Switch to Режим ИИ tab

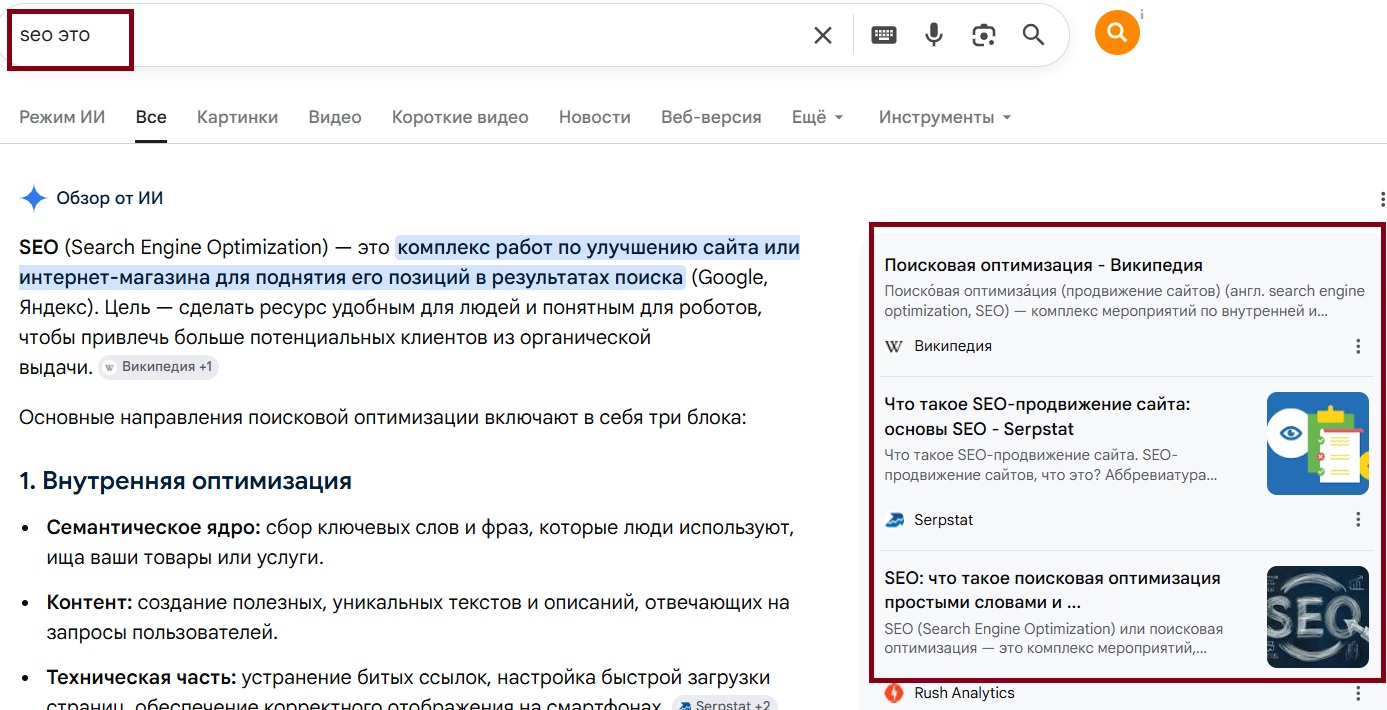pyautogui.click(x=62, y=117)
